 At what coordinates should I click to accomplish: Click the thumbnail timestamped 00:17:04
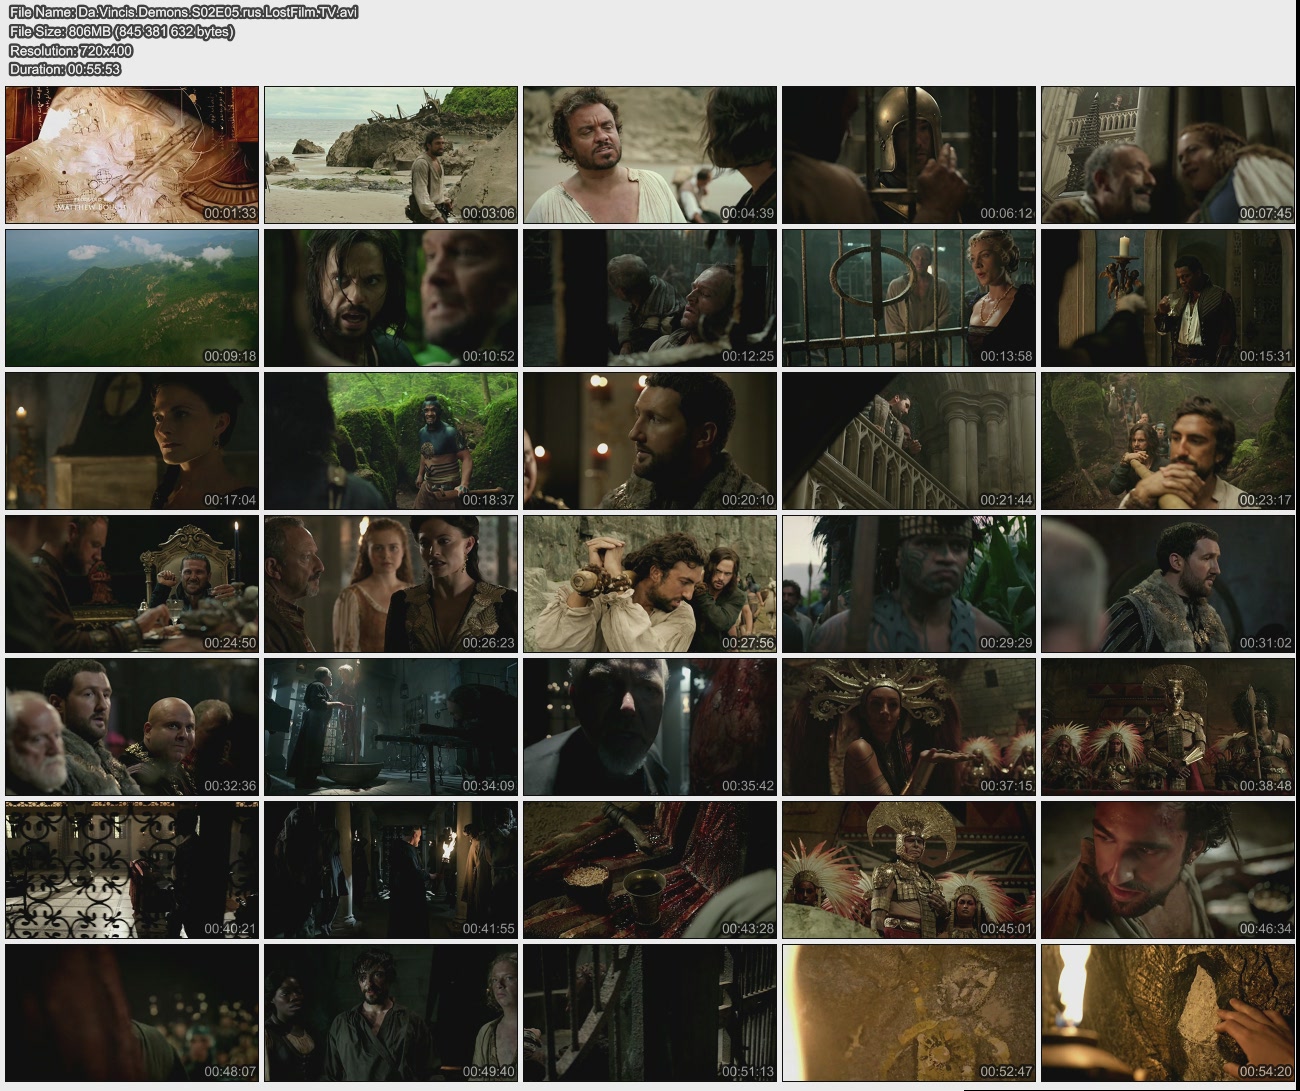(x=132, y=441)
